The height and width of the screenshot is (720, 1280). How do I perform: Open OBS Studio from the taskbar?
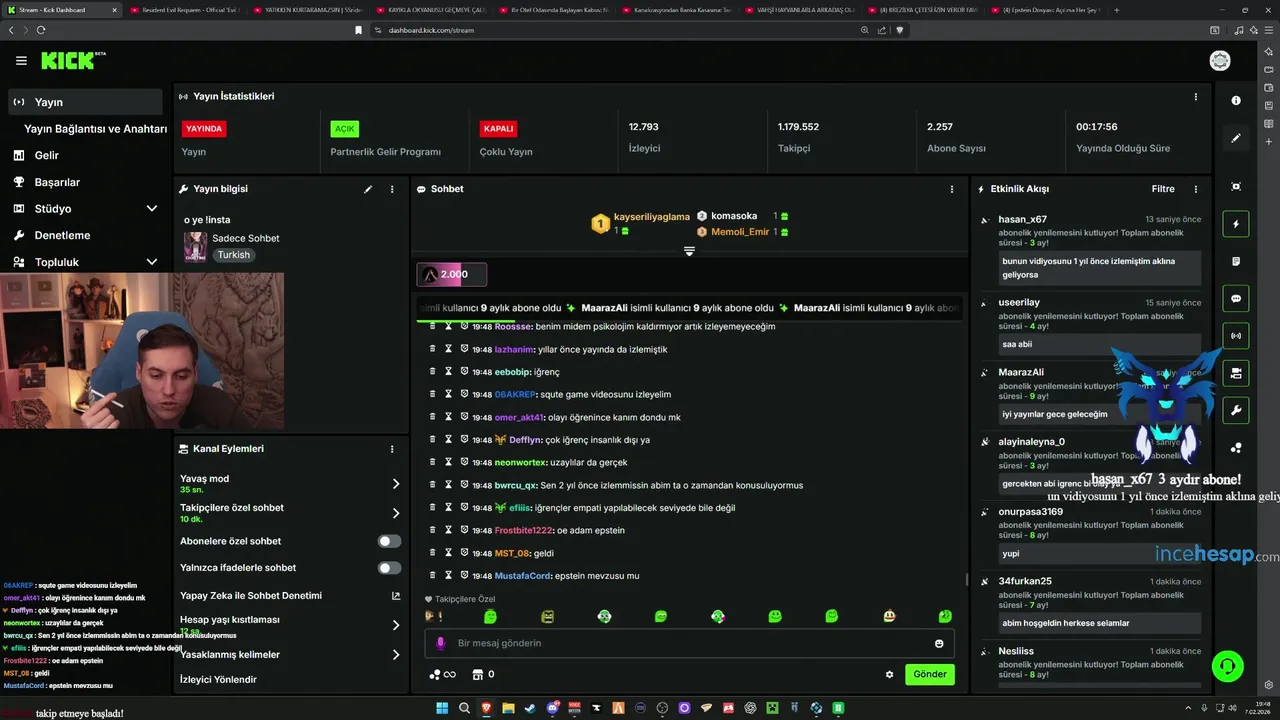[662, 708]
